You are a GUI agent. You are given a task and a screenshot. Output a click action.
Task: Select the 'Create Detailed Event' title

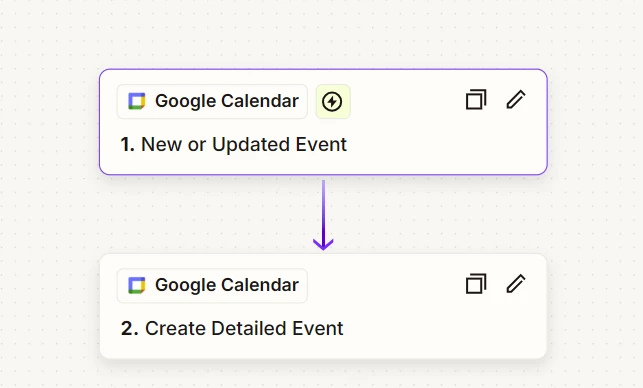[244, 329]
